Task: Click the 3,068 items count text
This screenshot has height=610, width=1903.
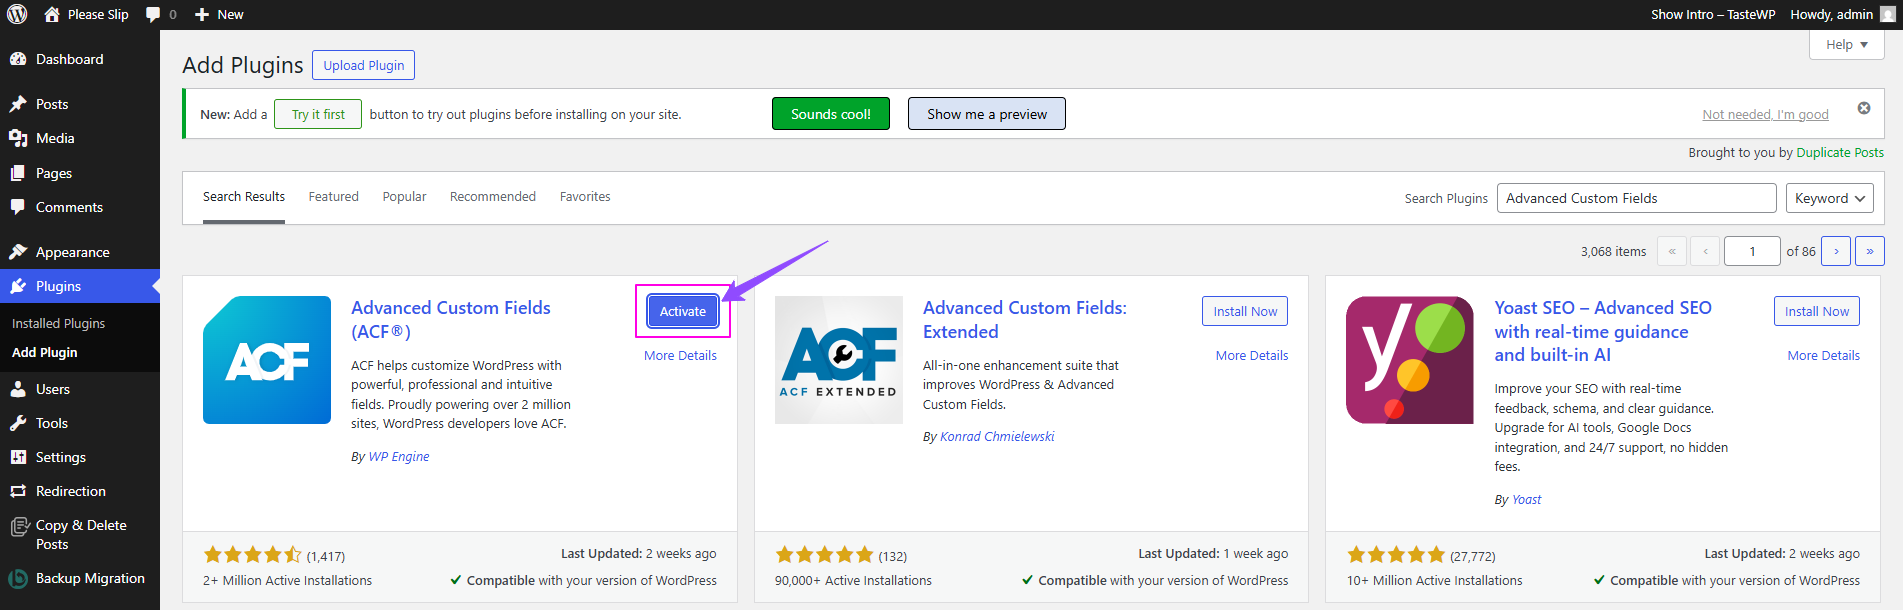Action: tap(1613, 252)
